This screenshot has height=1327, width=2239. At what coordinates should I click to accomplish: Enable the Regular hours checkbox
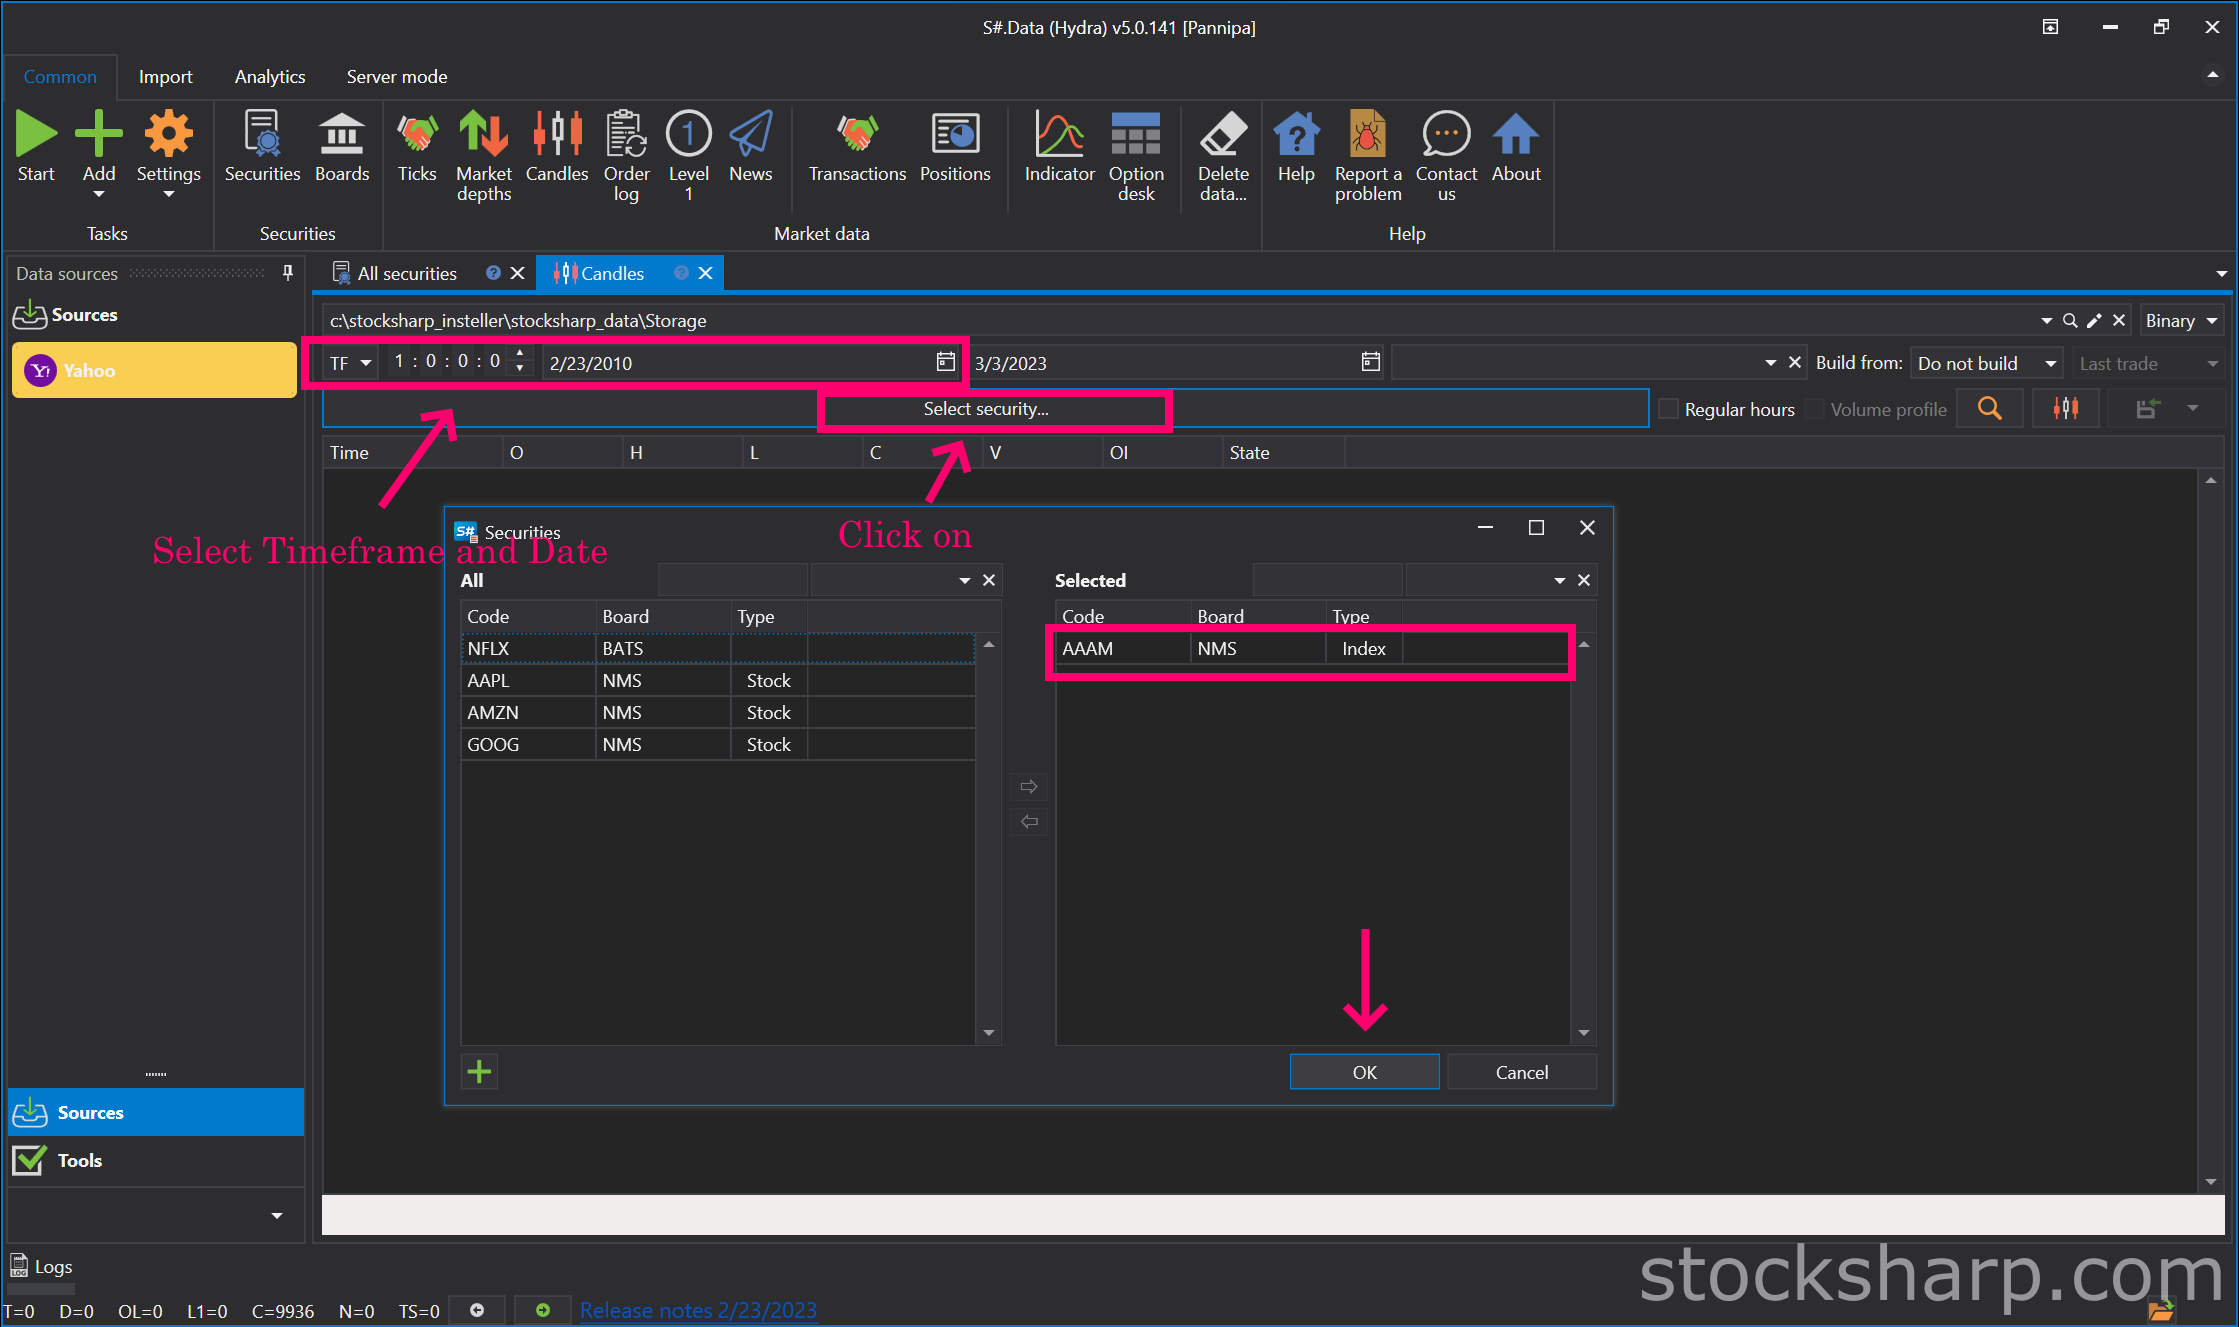1668,409
